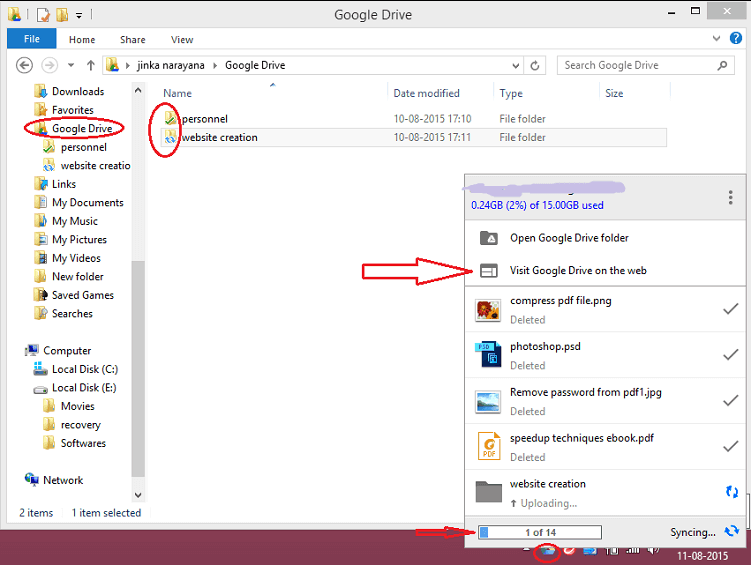The image size is (751, 565).
Task: Click the search magnifier icon
Action: click(722, 65)
